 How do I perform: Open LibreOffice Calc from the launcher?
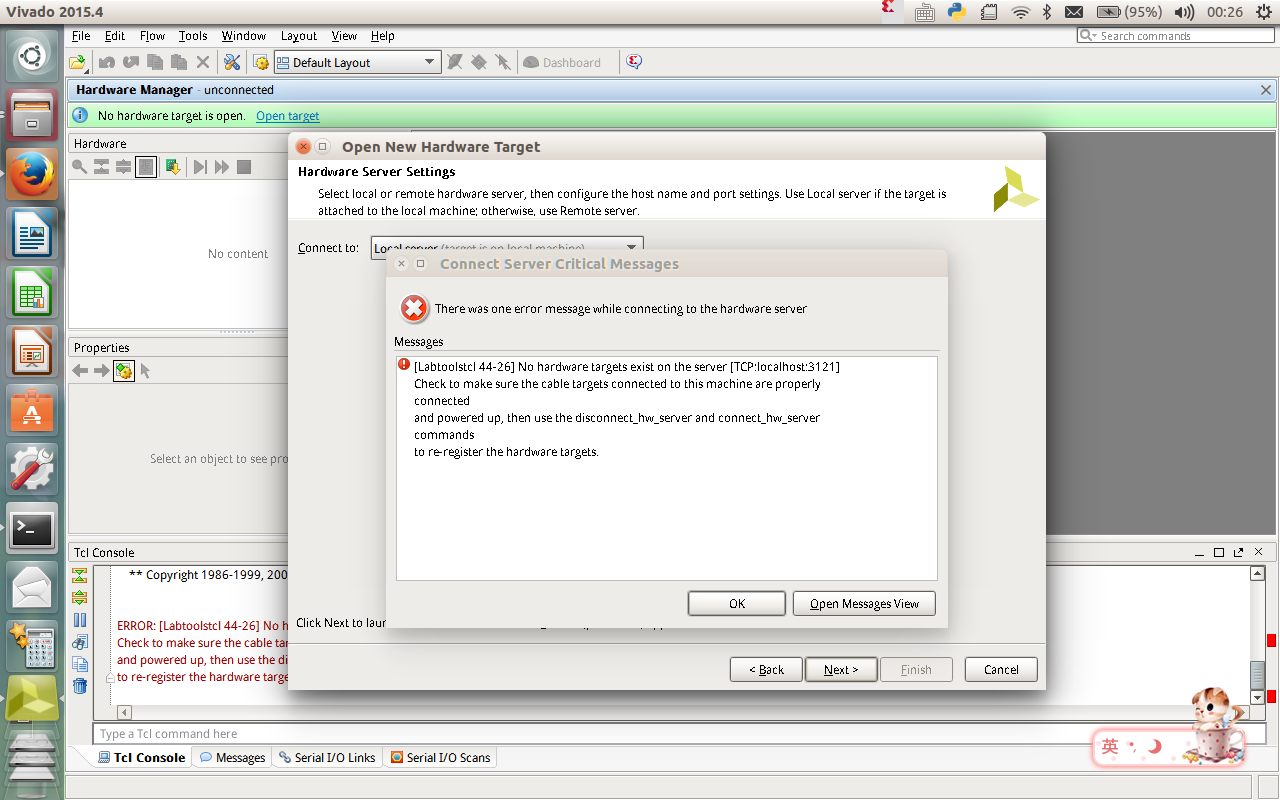pos(32,293)
